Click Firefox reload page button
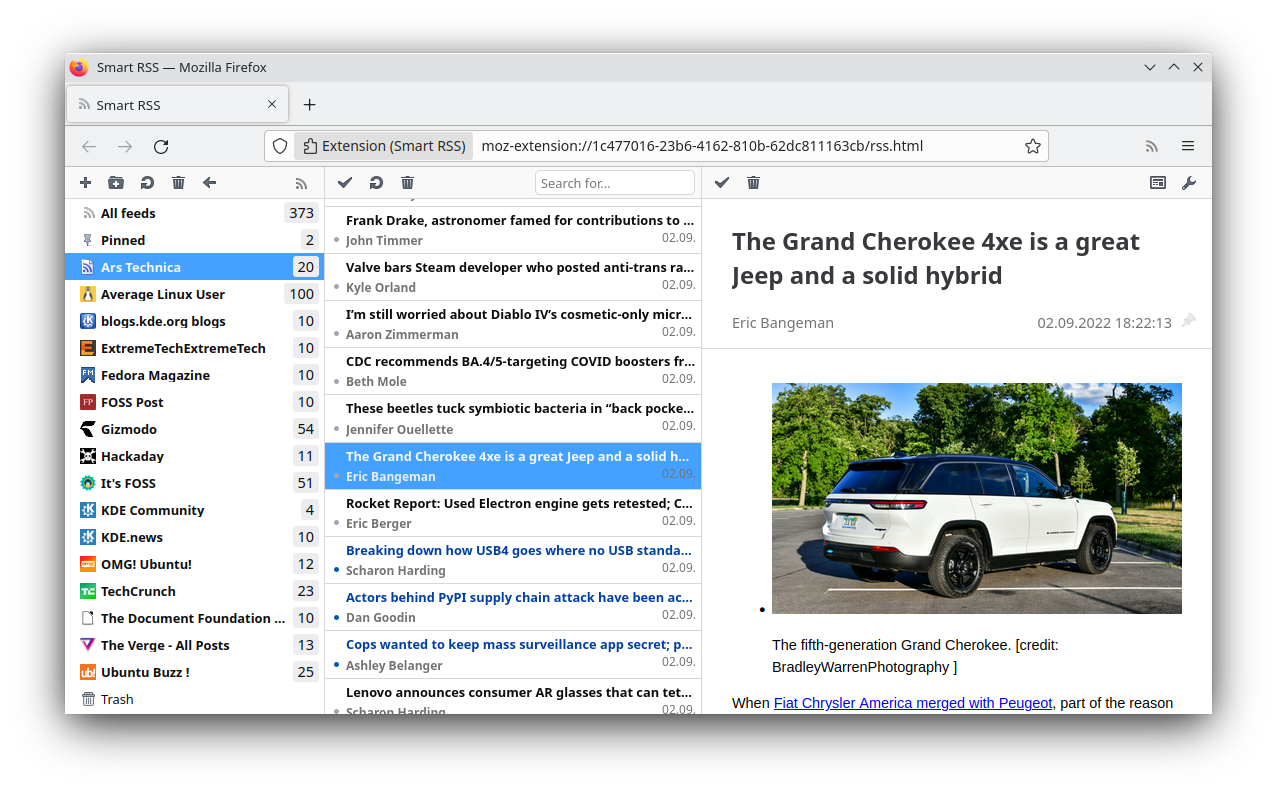 coord(161,146)
